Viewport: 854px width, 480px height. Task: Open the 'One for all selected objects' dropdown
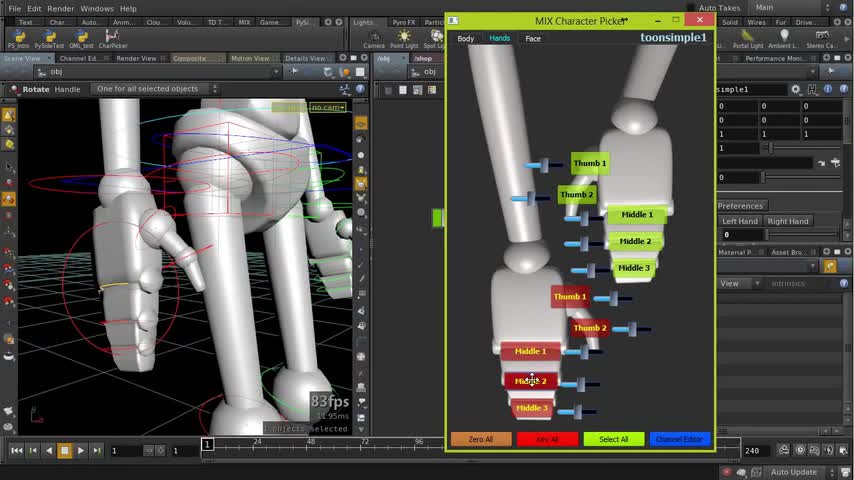(153, 89)
